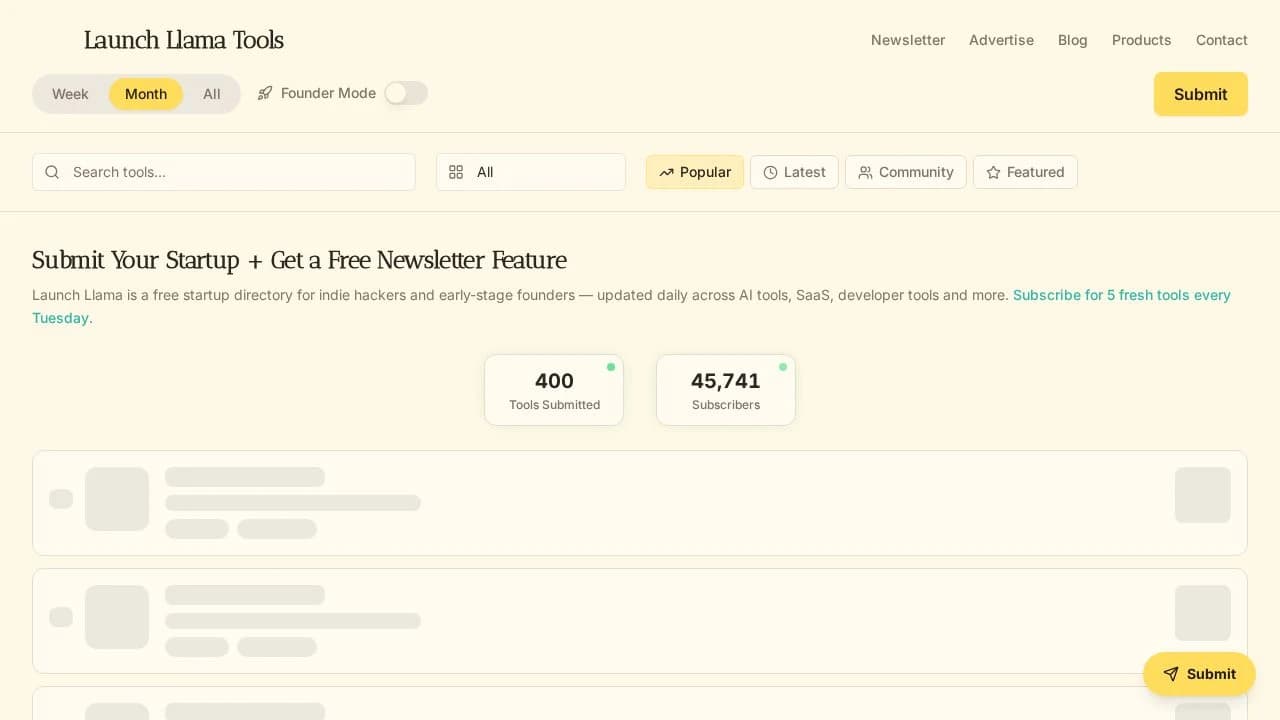Click the 45,741 Subscribers stat card
Viewport: 1280px width, 720px height.
tap(726, 390)
